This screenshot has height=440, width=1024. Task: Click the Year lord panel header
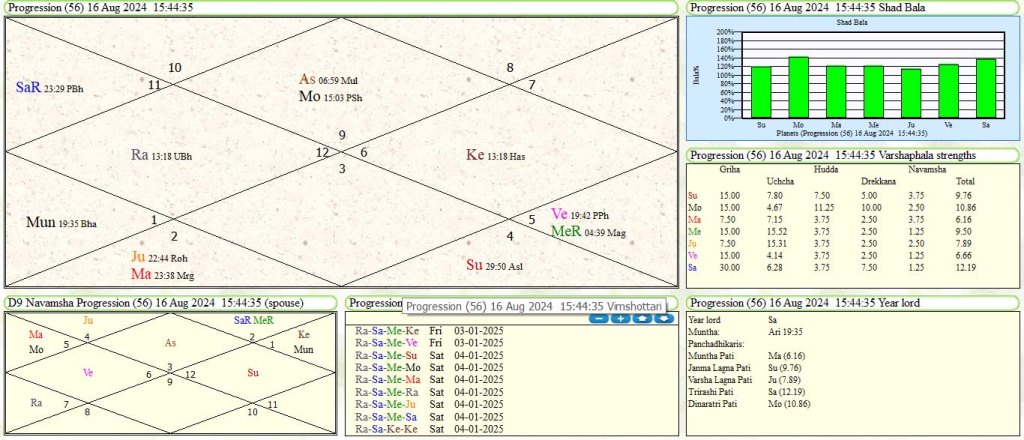tap(850, 303)
